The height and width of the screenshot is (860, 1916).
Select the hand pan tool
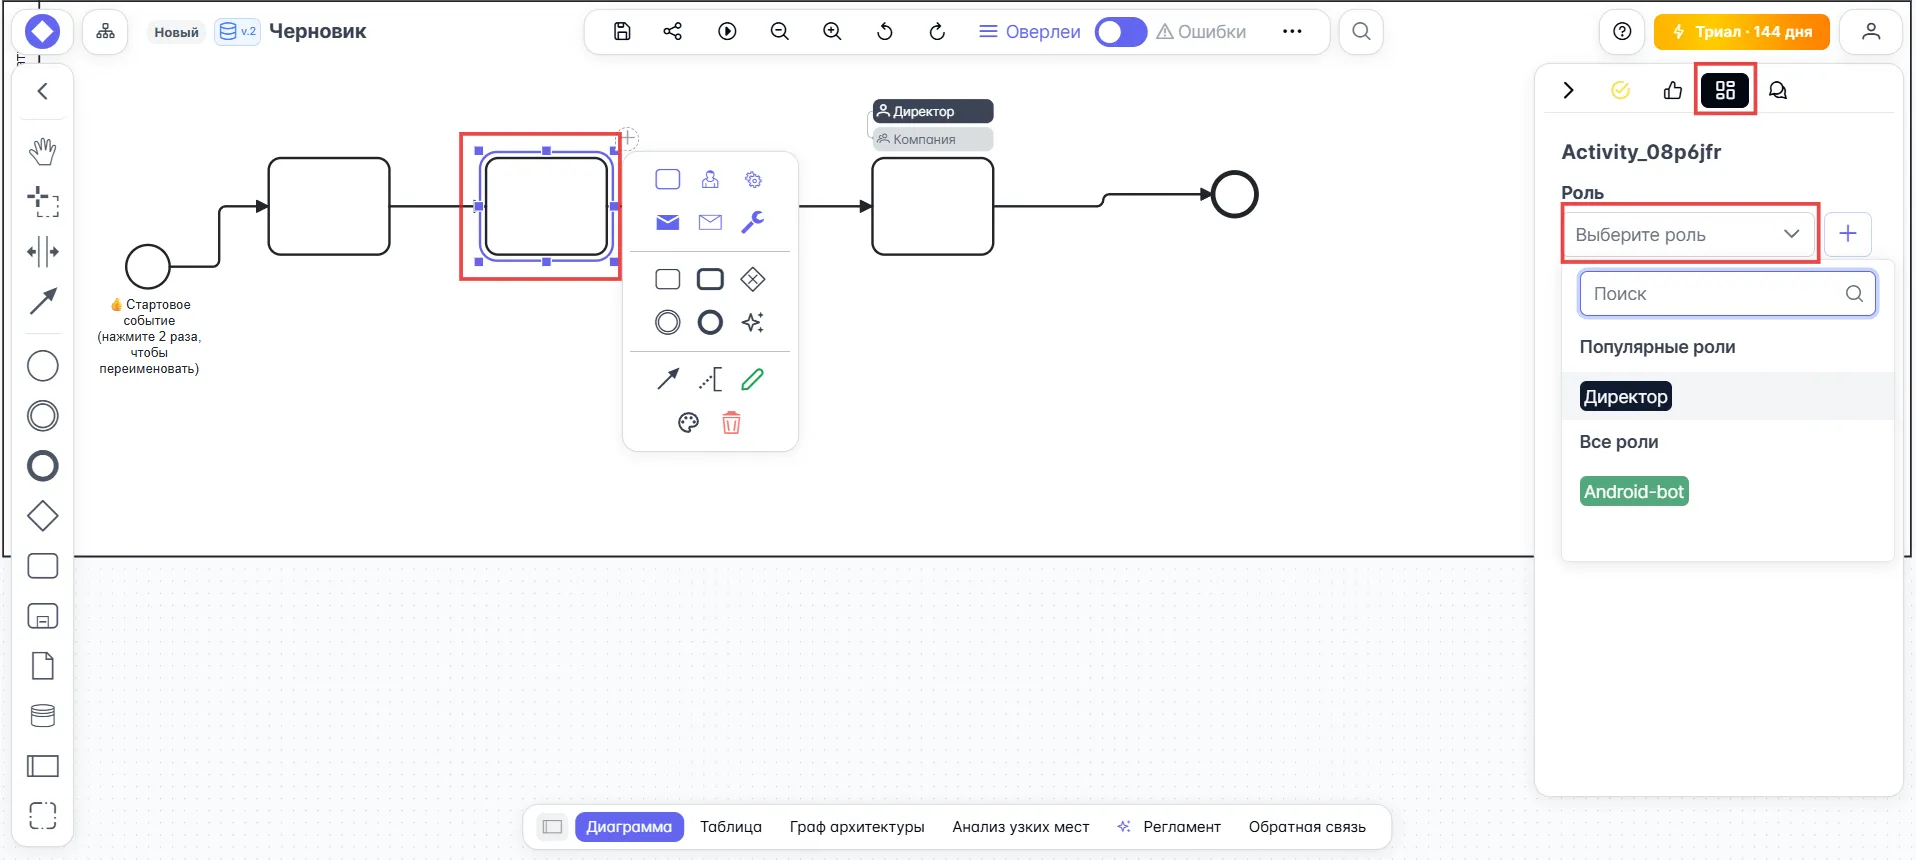coord(43,152)
